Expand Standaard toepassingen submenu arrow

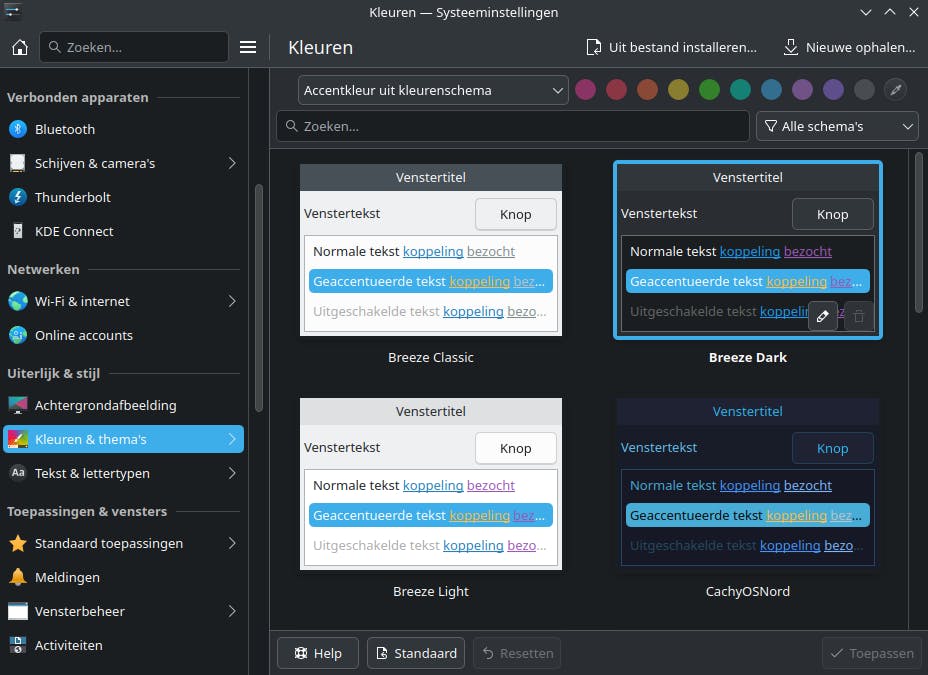coord(232,543)
